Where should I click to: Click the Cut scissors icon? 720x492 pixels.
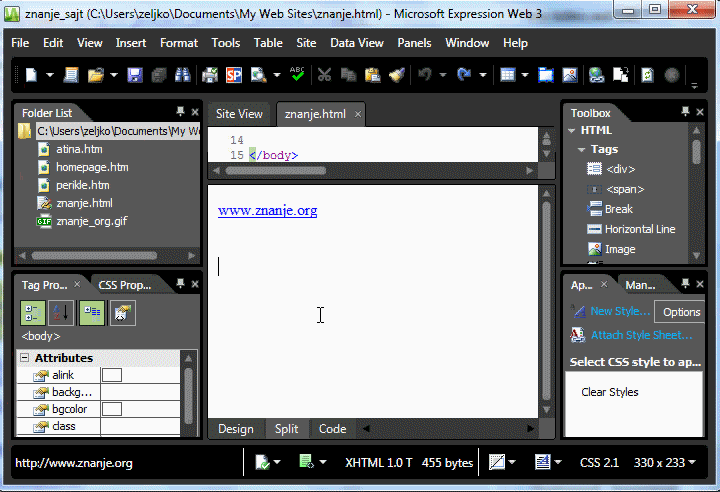click(x=324, y=75)
